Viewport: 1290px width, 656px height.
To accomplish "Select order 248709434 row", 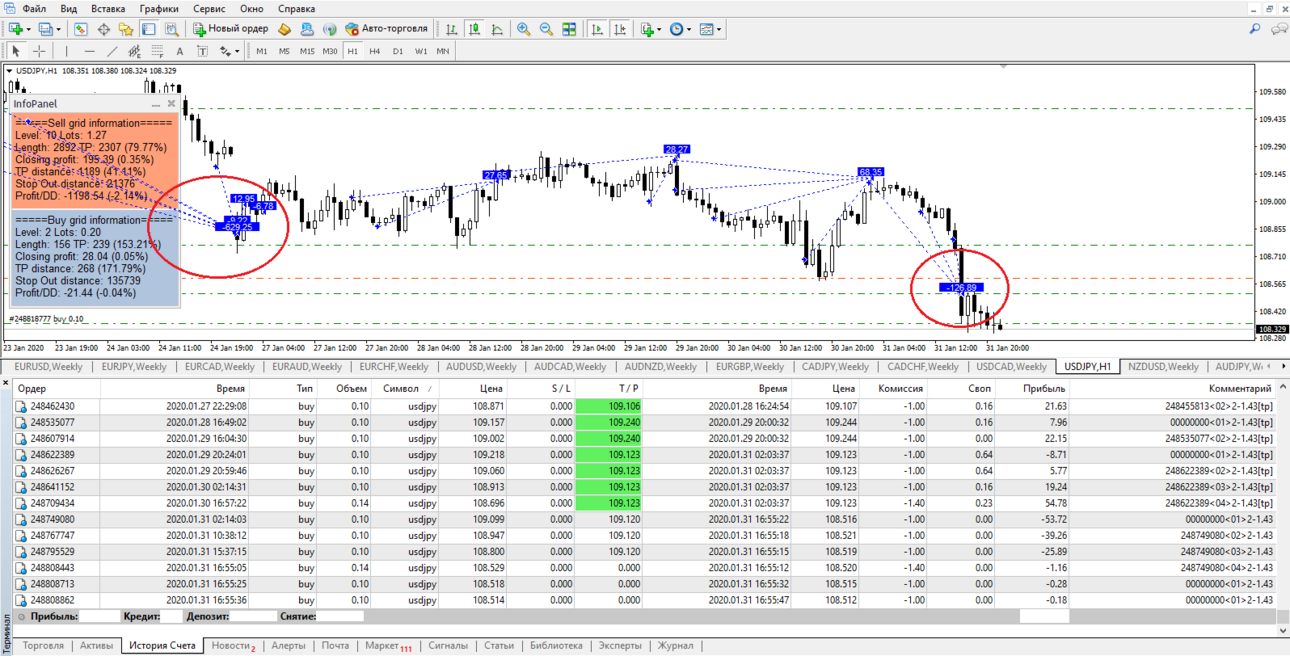I will pyautogui.click(x=645, y=503).
